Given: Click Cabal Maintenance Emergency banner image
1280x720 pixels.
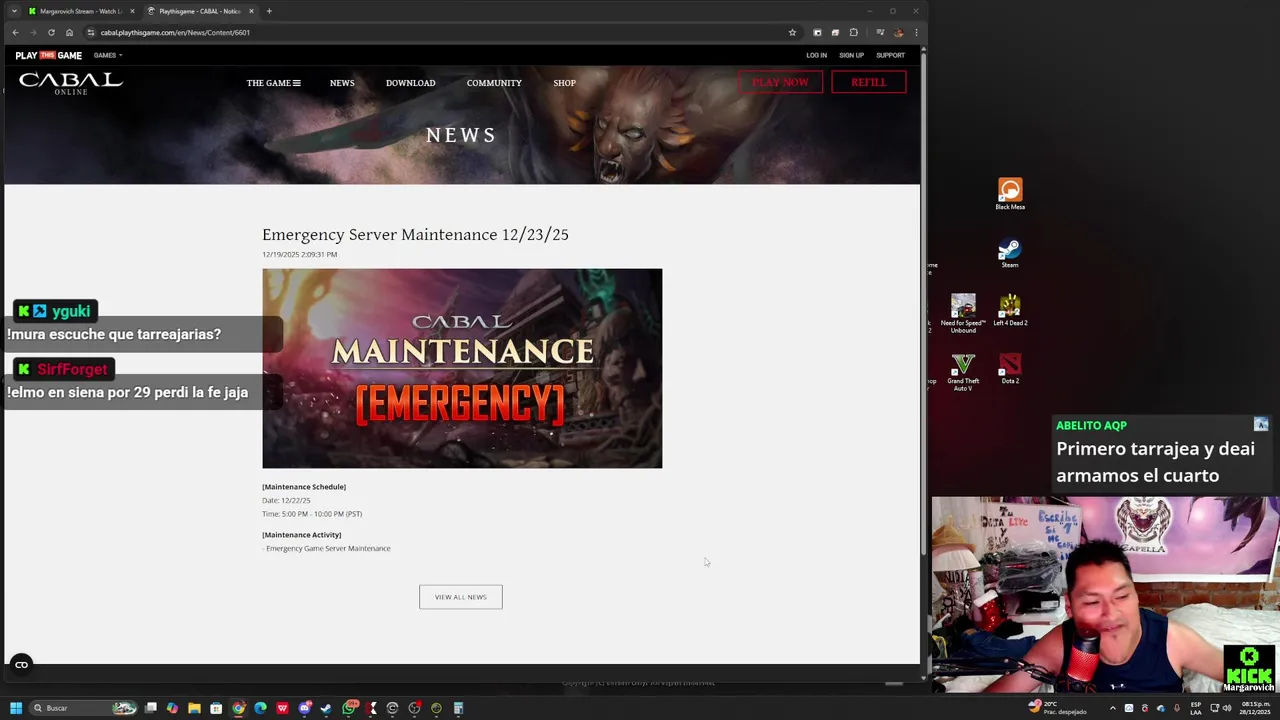Looking at the screenshot, I should click(x=462, y=368).
